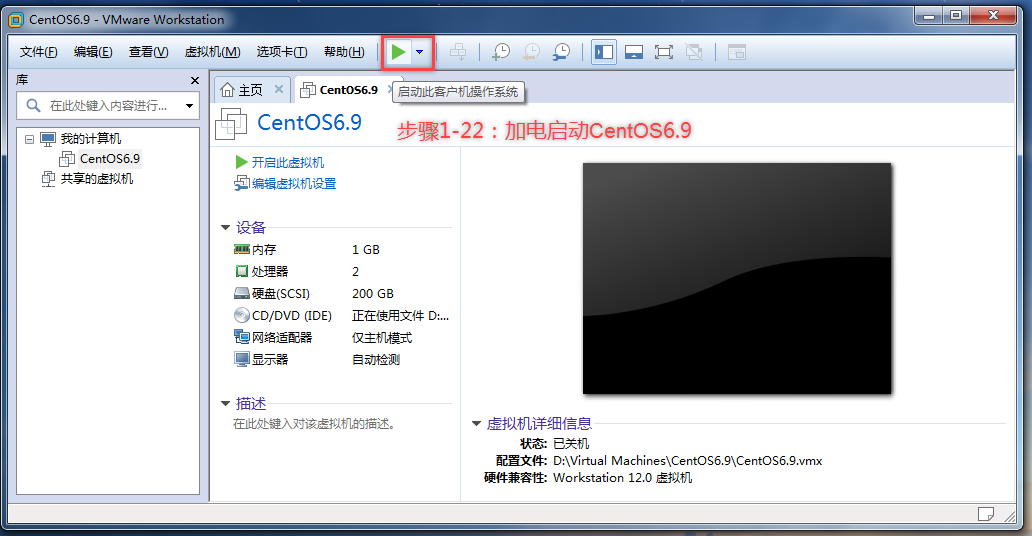Click the console view toolbar icon
Viewport: 1032px width, 536px height.
(x=736, y=52)
